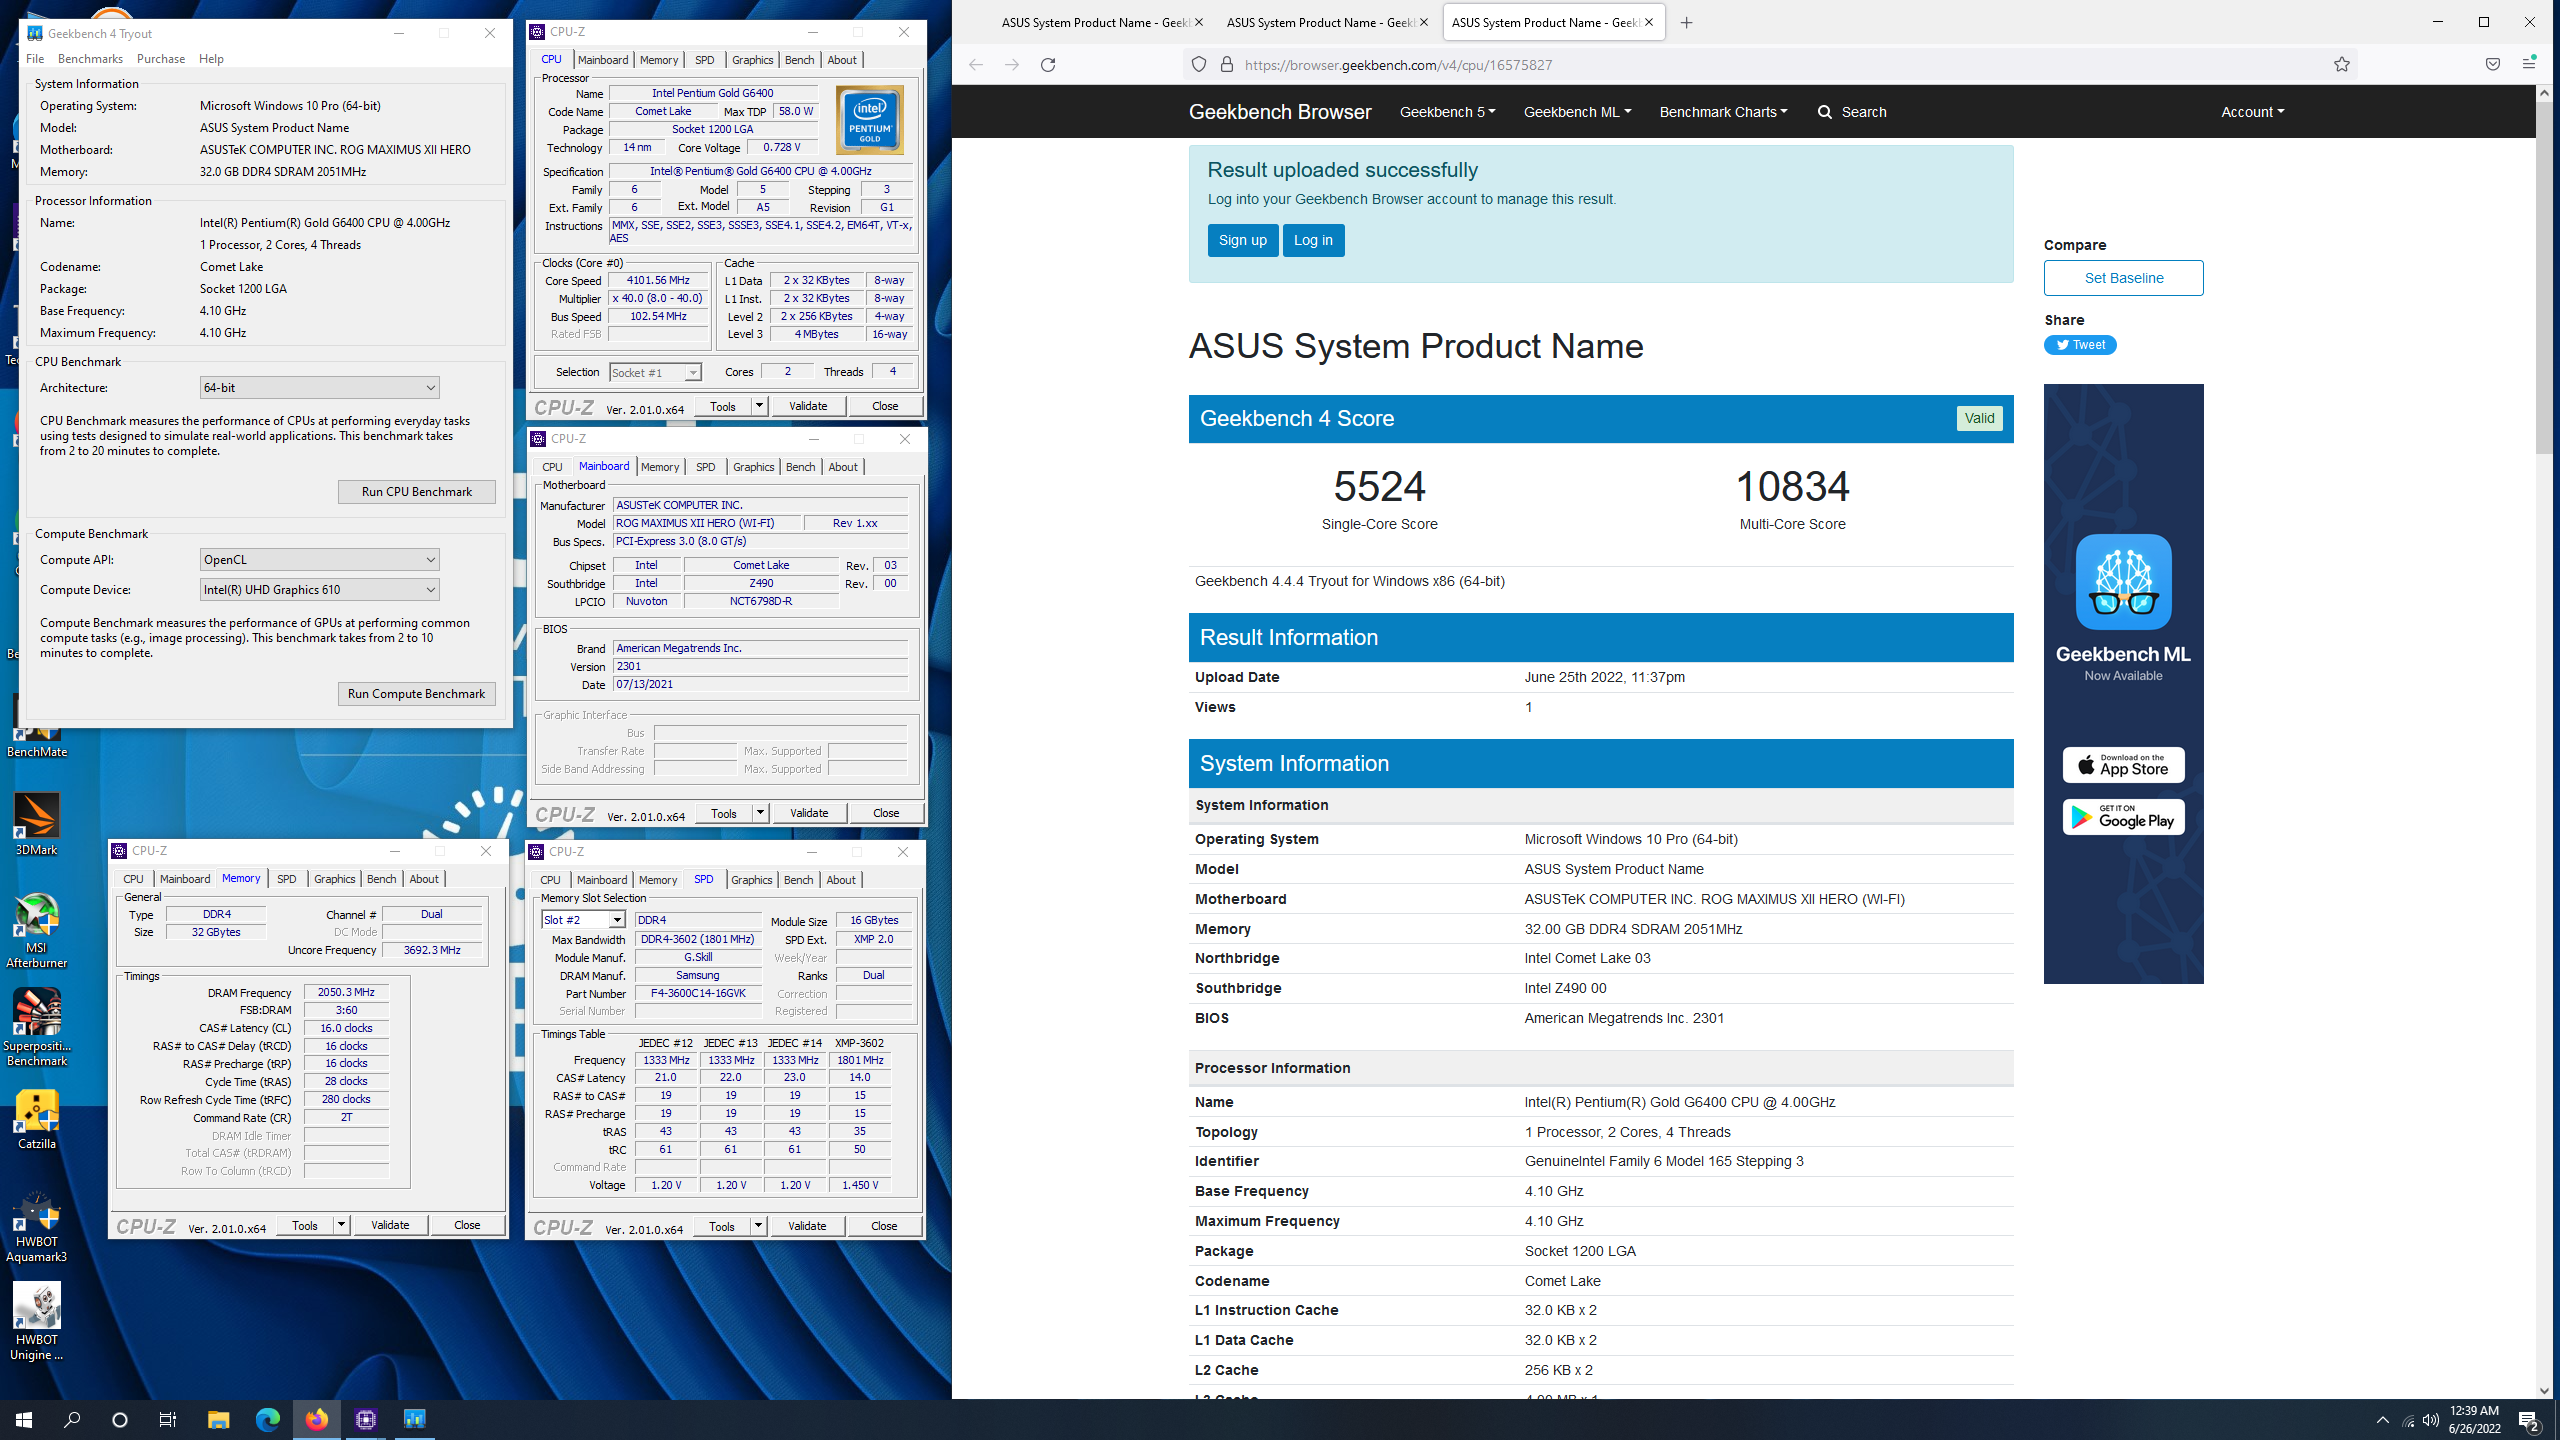Open a new browser tab

(1686, 22)
